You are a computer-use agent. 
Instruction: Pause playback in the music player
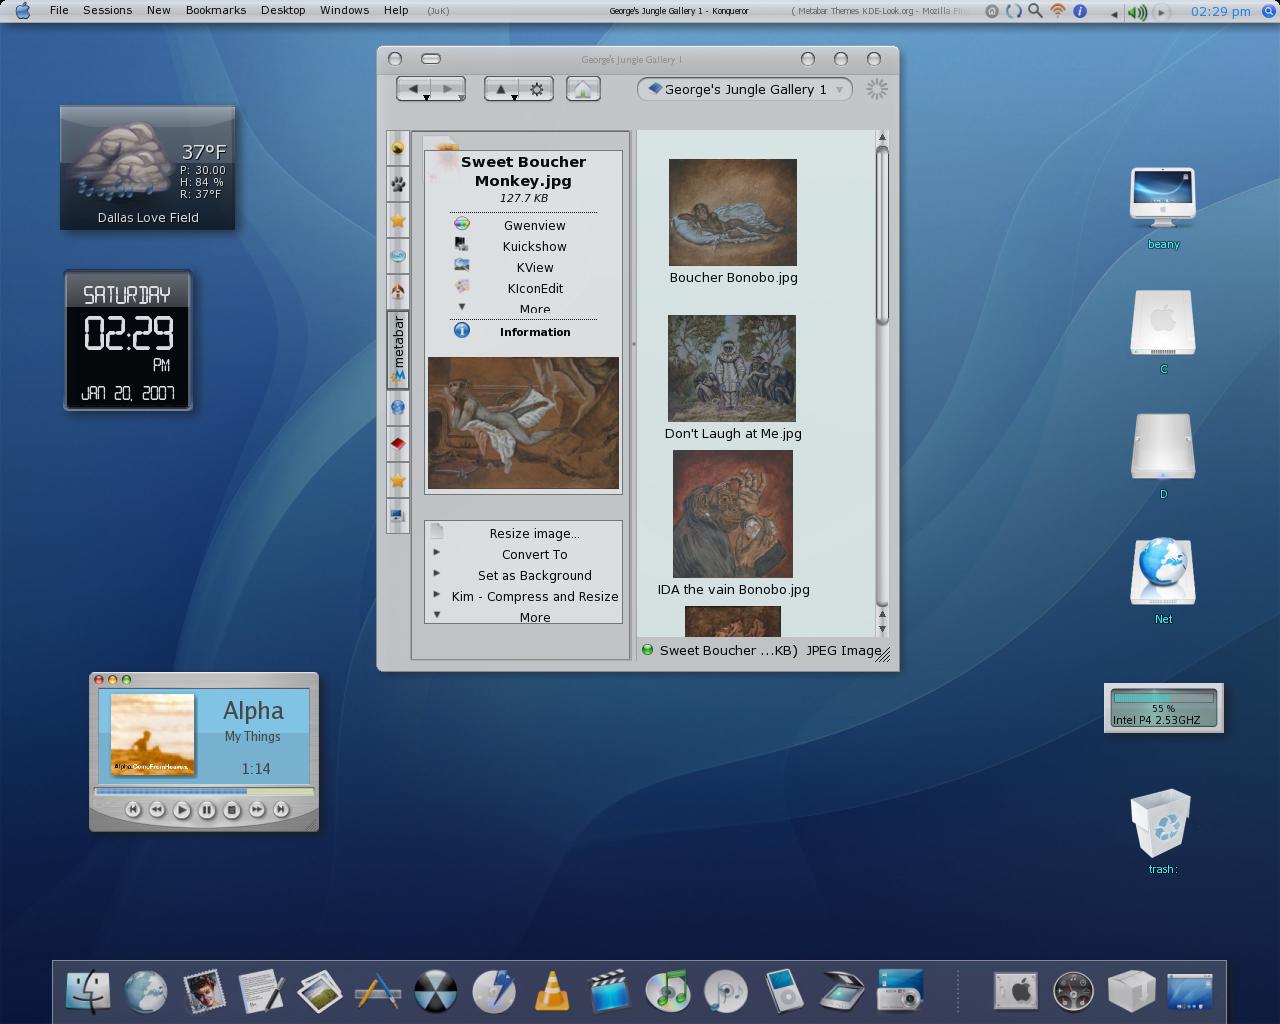point(207,810)
